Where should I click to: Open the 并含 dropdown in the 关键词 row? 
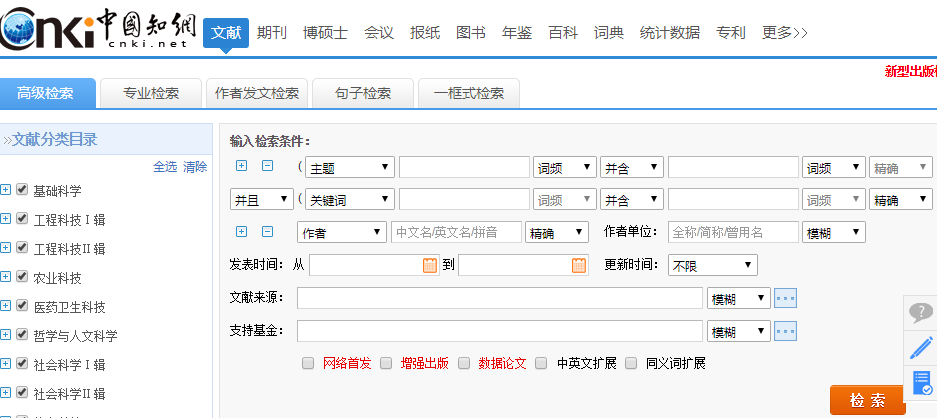click(632, 199)
